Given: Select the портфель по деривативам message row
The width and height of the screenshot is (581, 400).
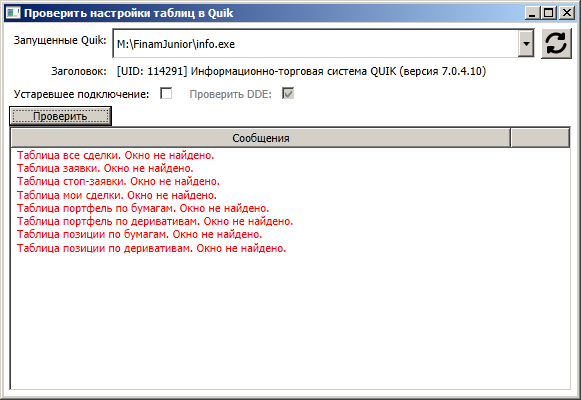Looking at the screenshot, I should point(290,221).
